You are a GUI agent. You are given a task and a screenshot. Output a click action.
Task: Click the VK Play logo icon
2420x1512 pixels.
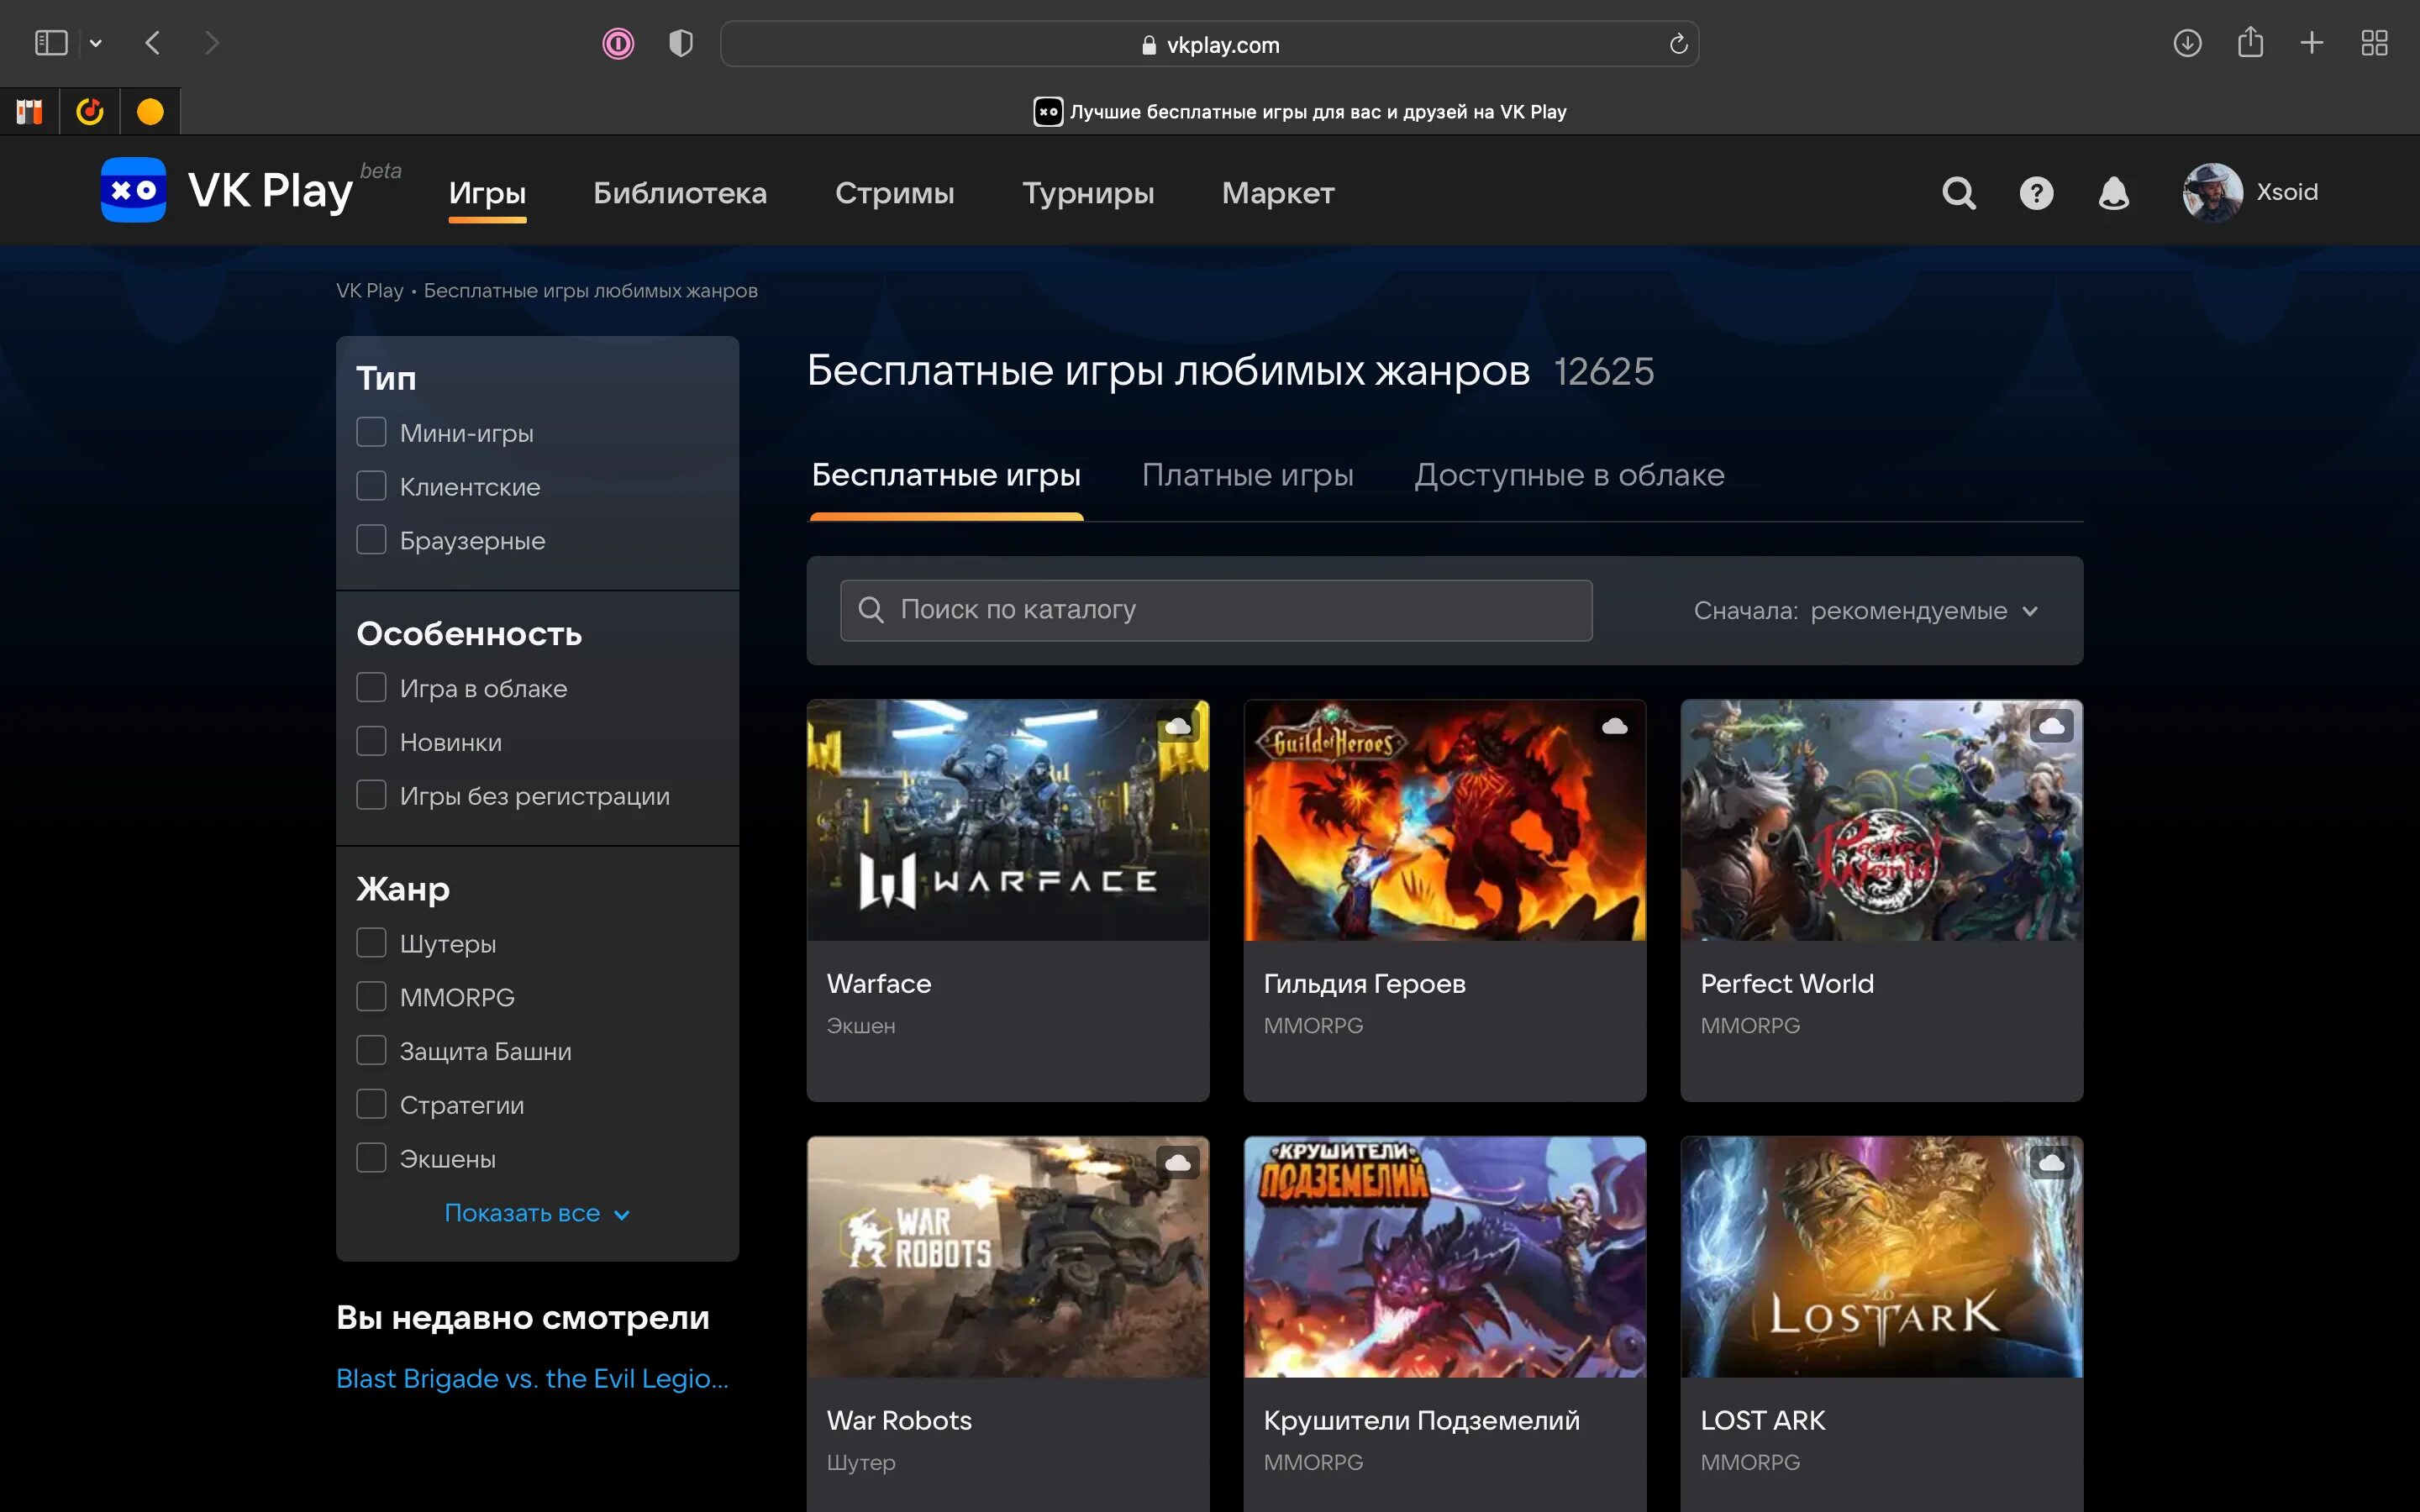click(x=133, y=190)
